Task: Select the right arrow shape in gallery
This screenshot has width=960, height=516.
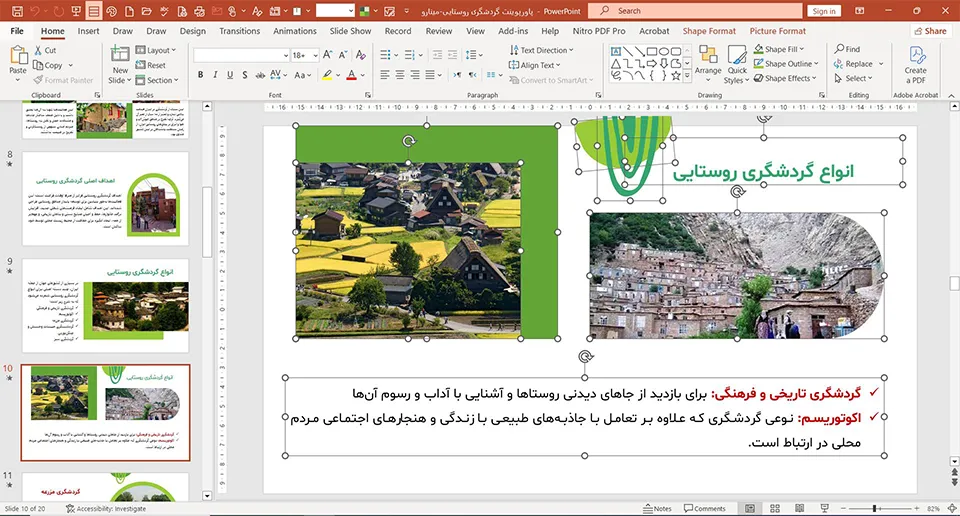Action: [x=651, y=64]
